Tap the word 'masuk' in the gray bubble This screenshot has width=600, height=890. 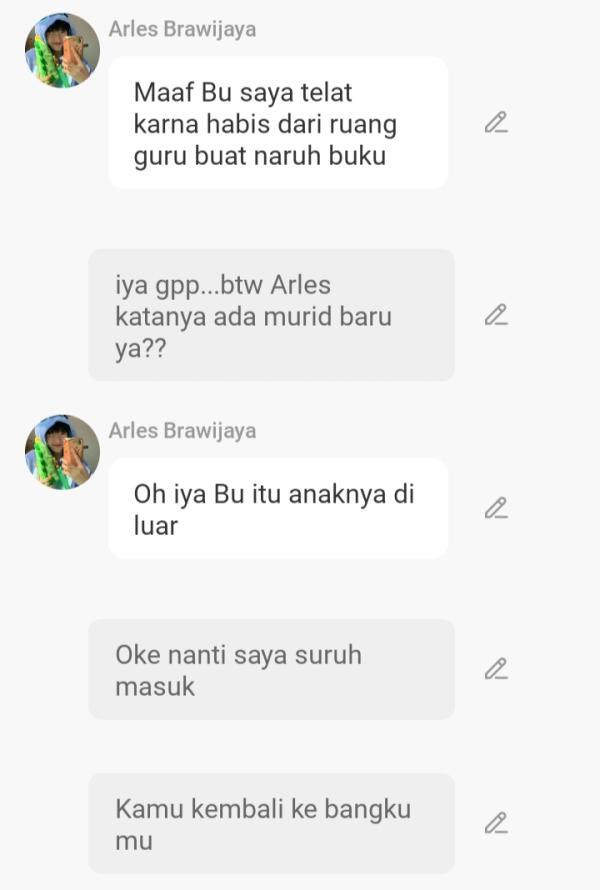(154, 687)
